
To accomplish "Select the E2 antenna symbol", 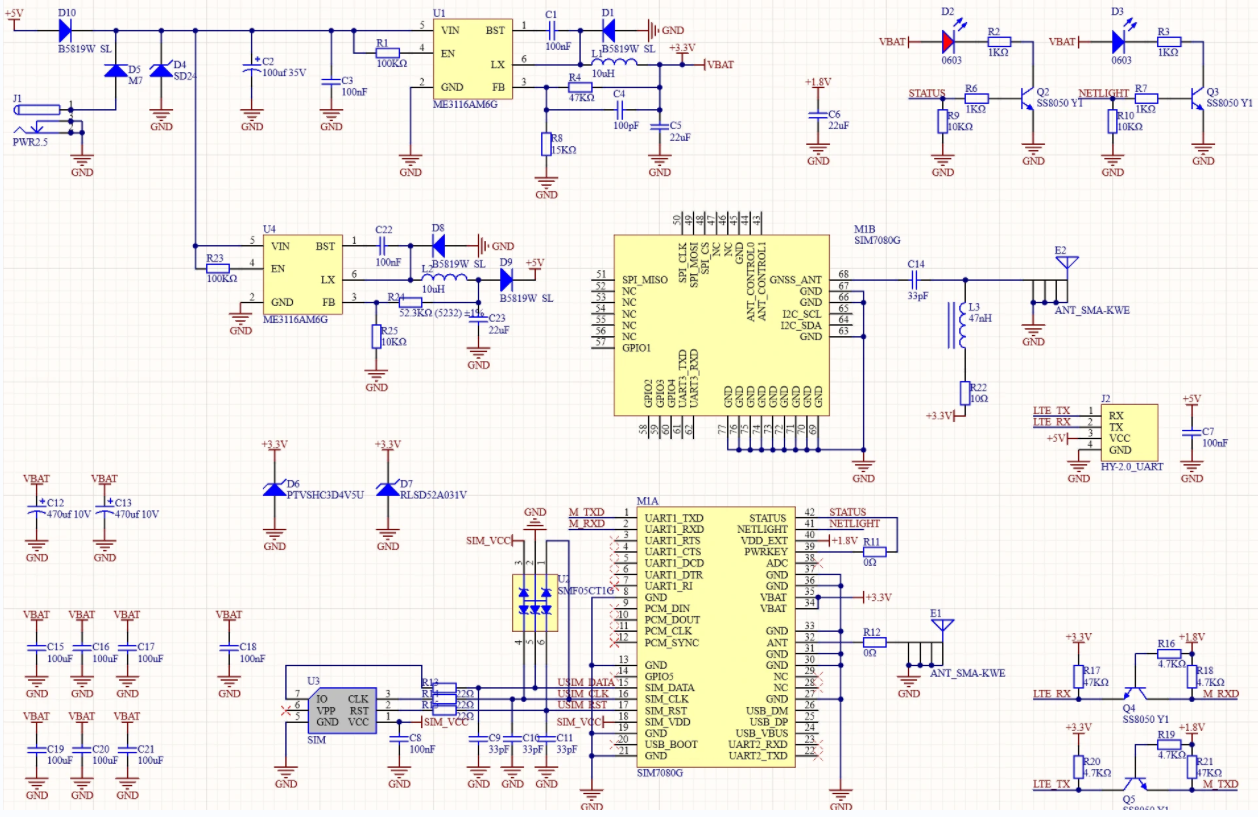I will [1067, 265].
